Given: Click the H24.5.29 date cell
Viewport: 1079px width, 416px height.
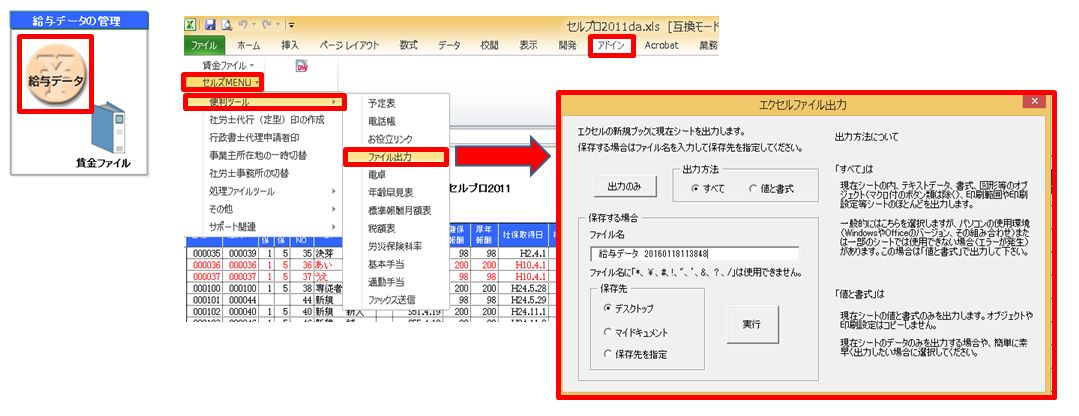Looking at the screenshot, I should 524,299.
